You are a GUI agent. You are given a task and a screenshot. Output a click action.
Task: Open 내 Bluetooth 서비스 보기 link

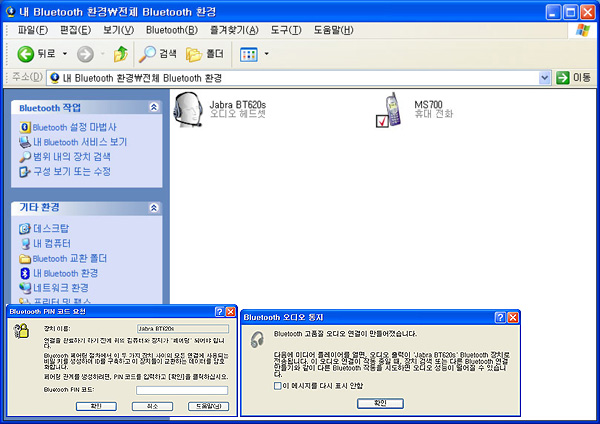click(x=80, y=142)
